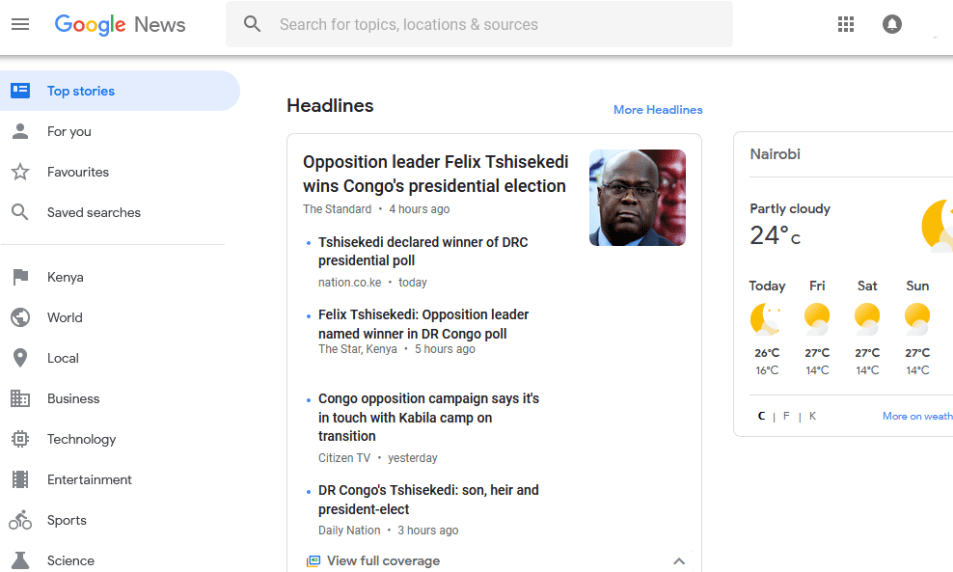Open the More on weather link

[x=918, y=416]
